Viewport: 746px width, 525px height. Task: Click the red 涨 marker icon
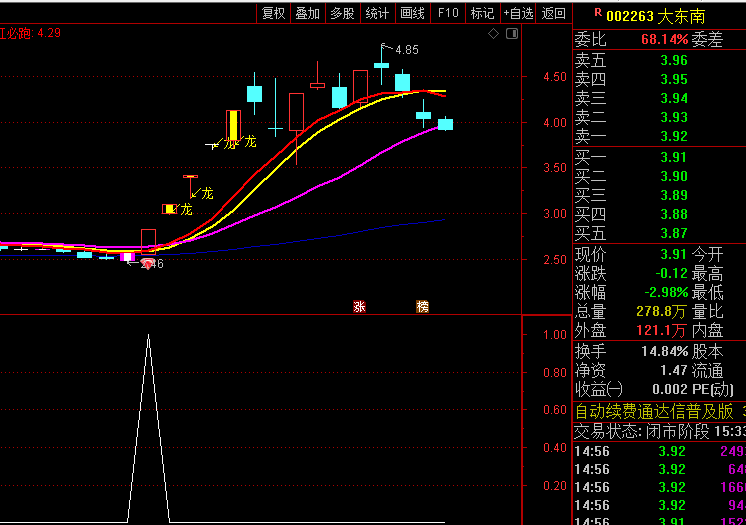[x=359, y=307]
